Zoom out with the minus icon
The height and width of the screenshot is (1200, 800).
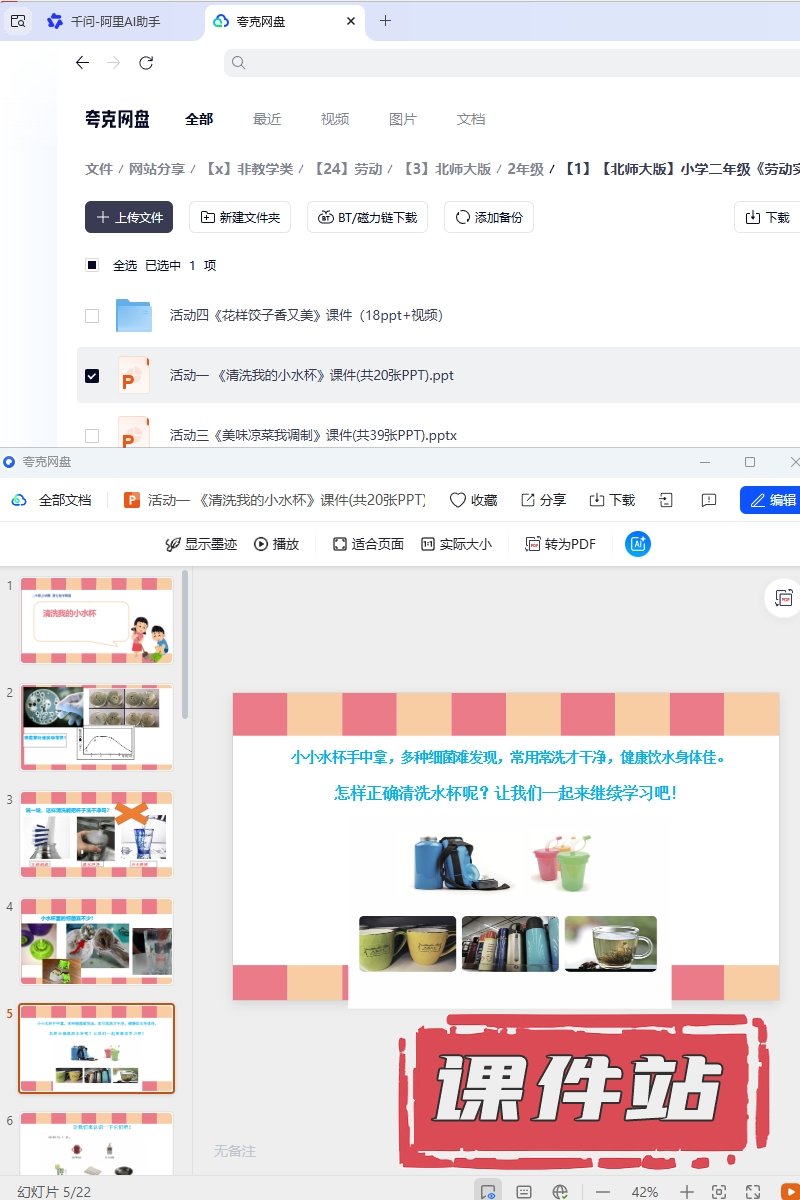click(603, 1192)
